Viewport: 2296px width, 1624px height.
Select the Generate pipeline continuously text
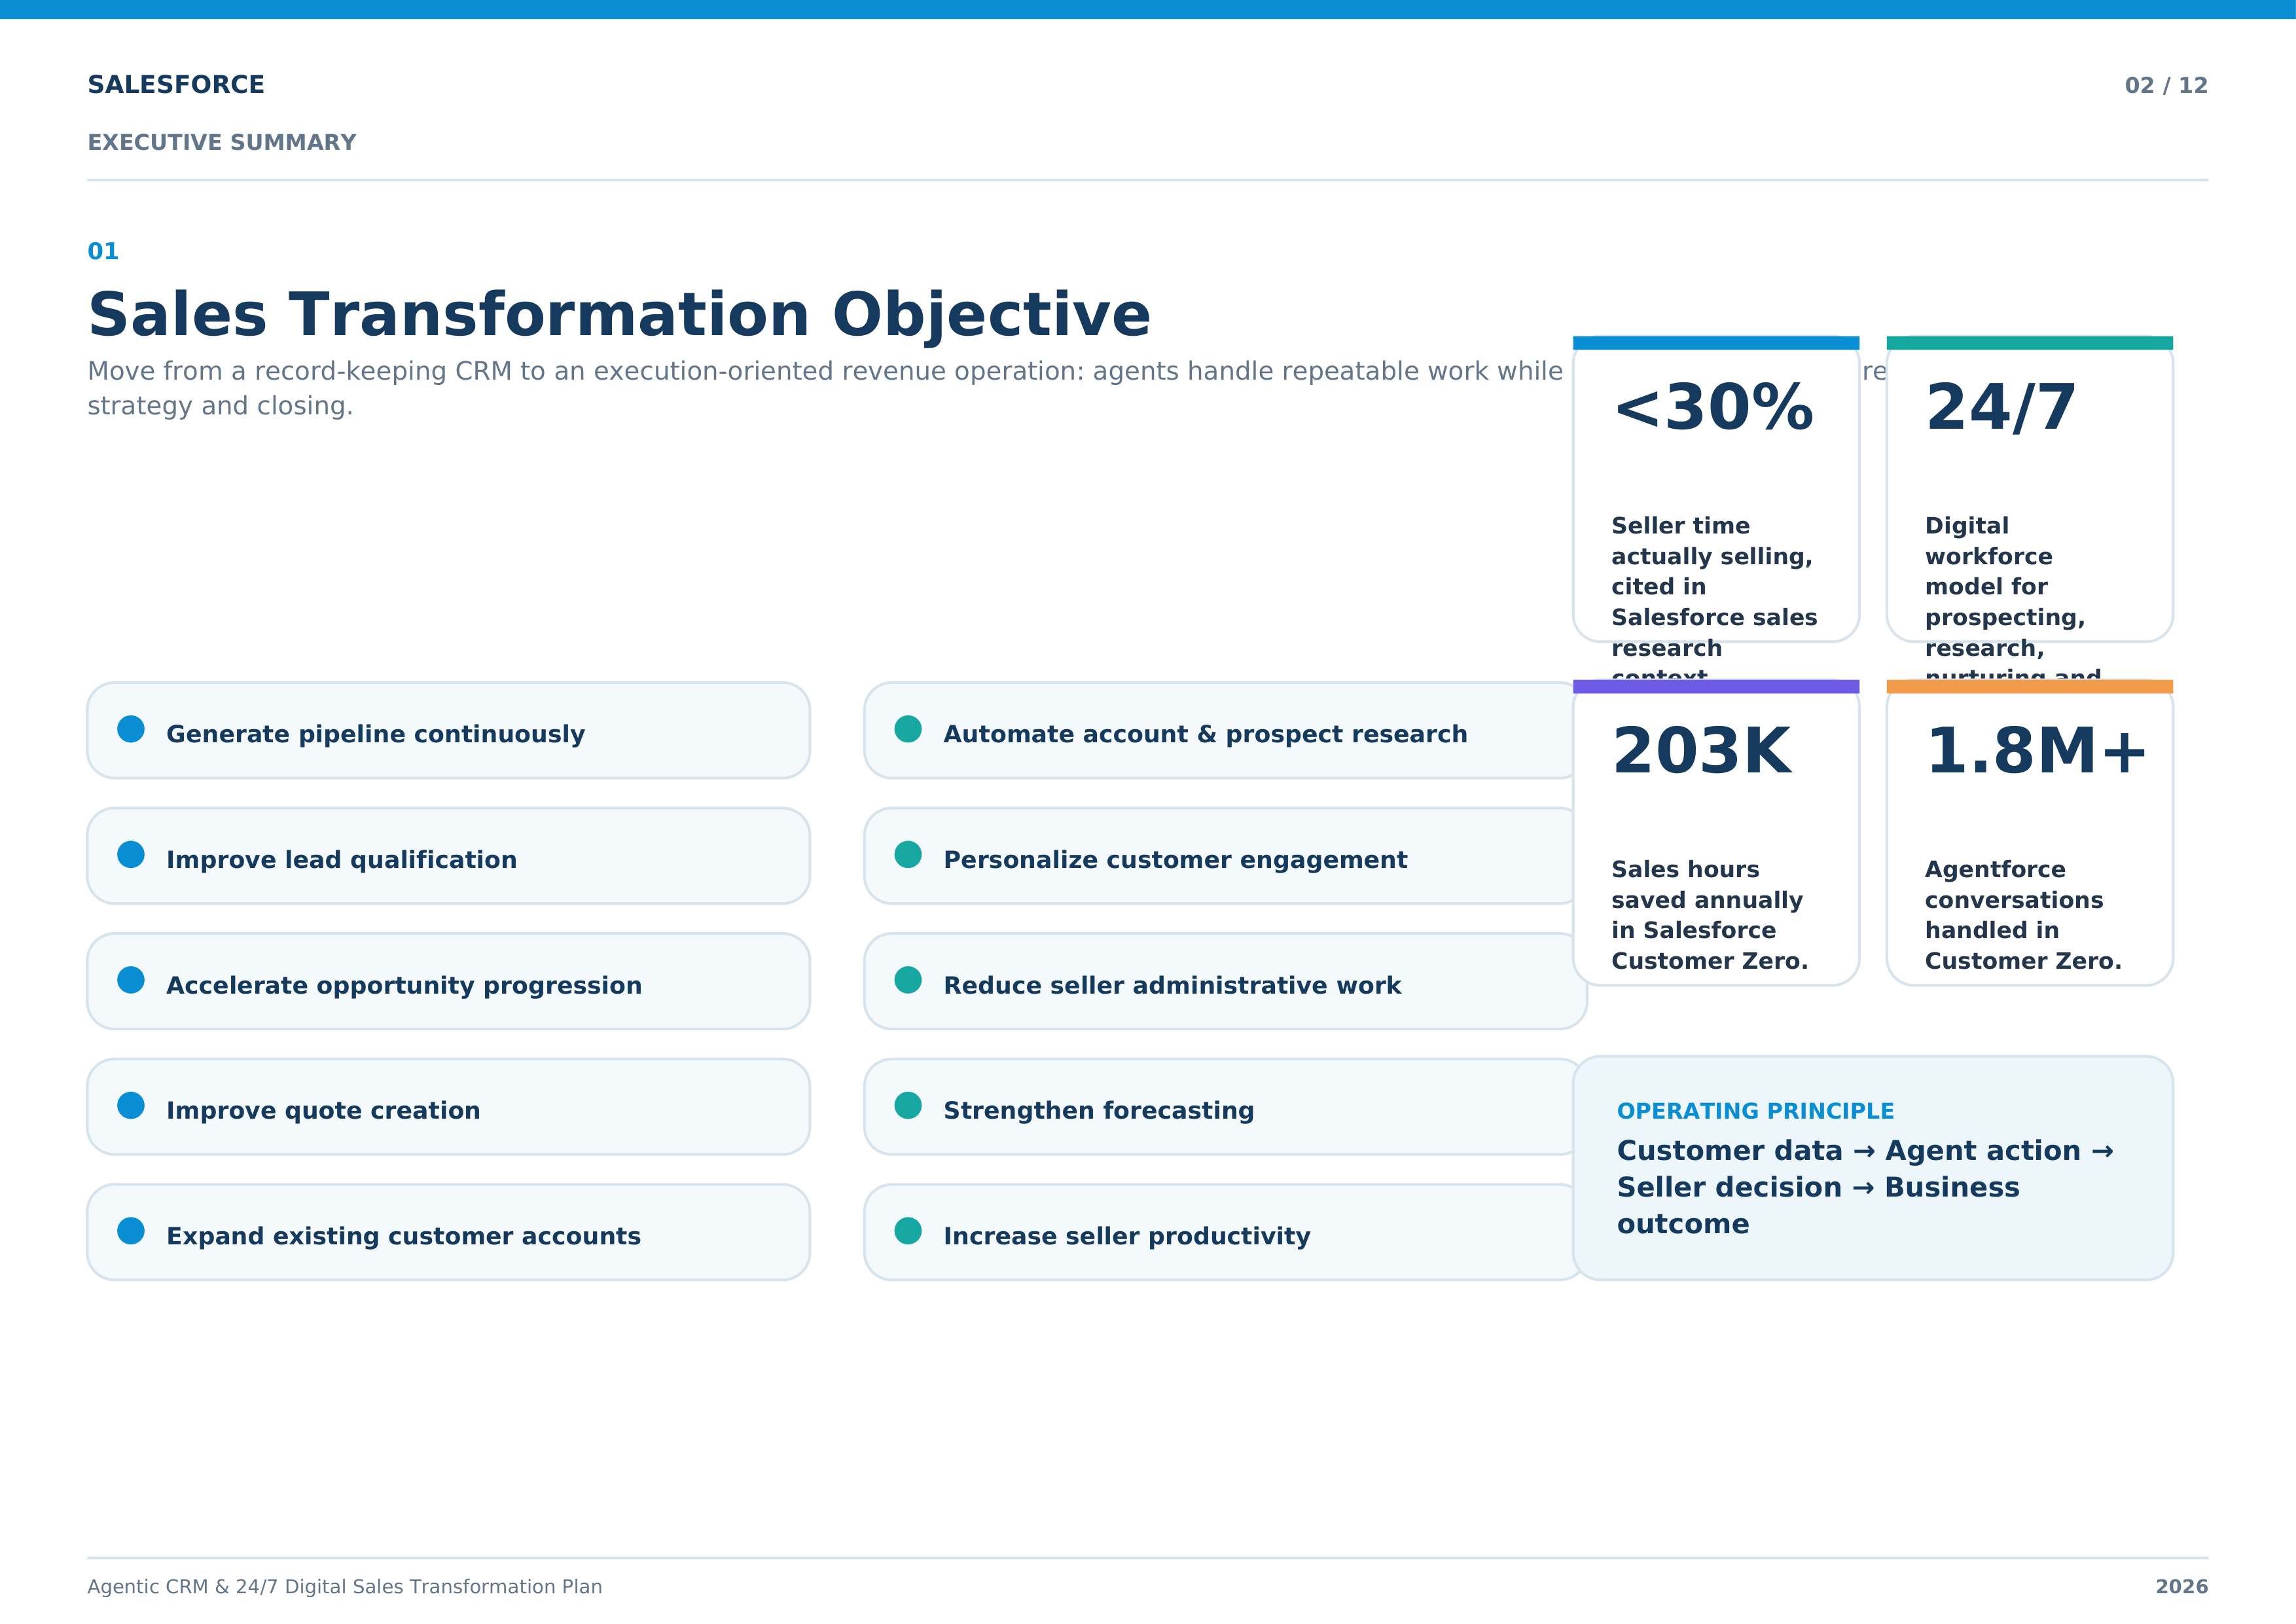click(375, 734)
